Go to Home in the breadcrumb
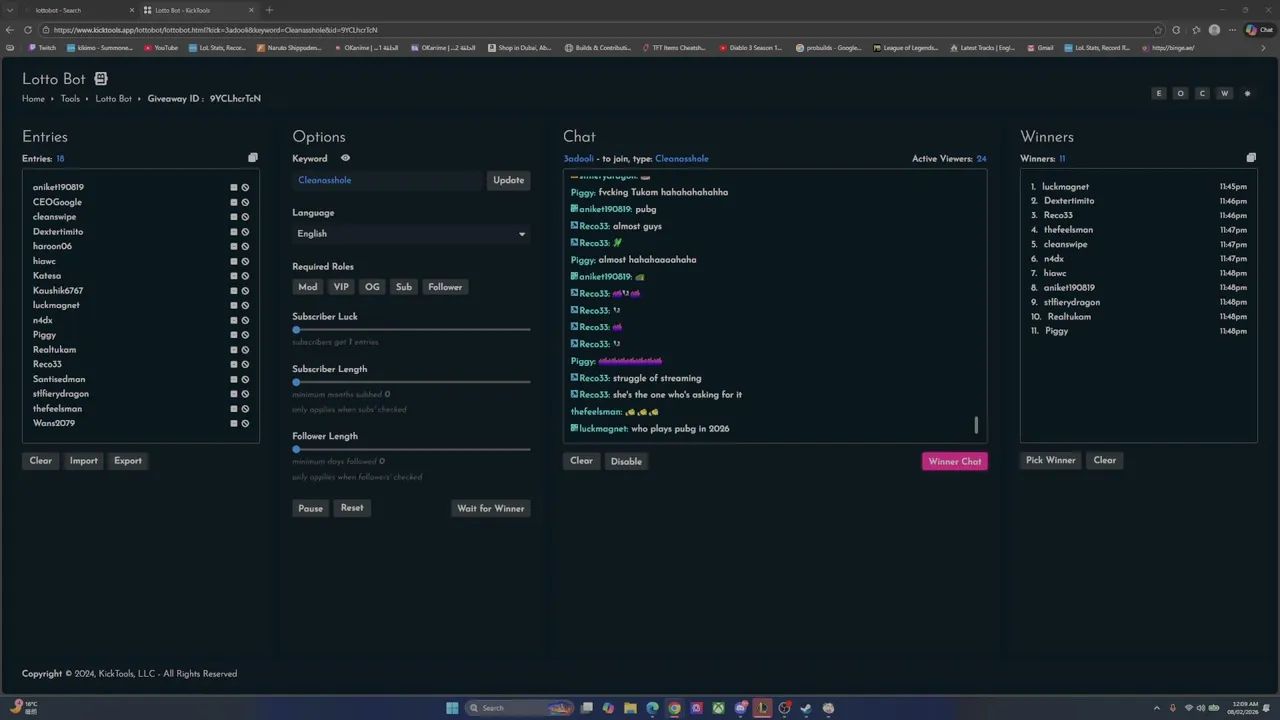 pyautogui.click(x=33, y=99)
